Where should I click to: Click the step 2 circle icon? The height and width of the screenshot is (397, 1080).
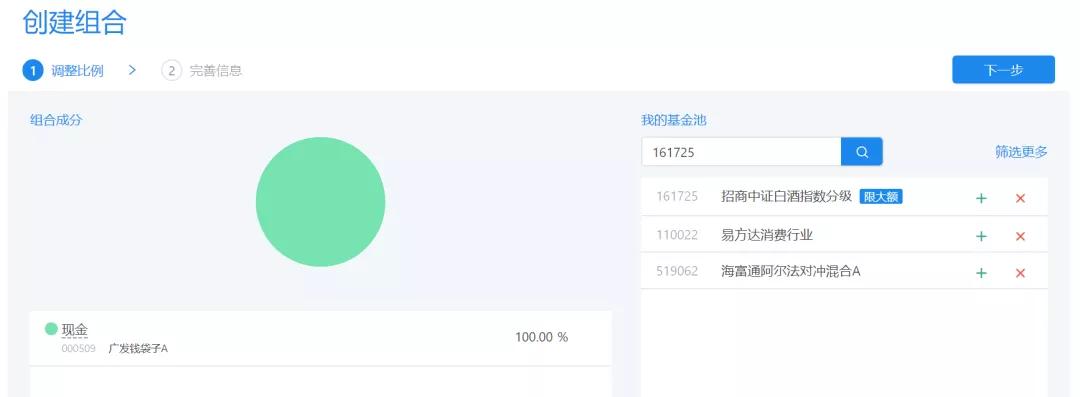(172, 70)
